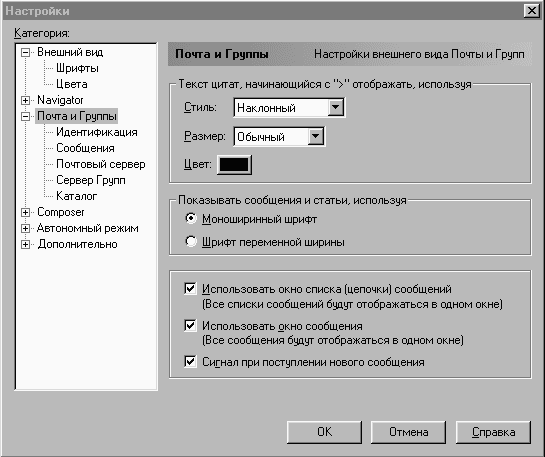The height and width of the screenshot is (457, 545).
Task: Expand the Composer category node
Action: click(x=25, y=212)
